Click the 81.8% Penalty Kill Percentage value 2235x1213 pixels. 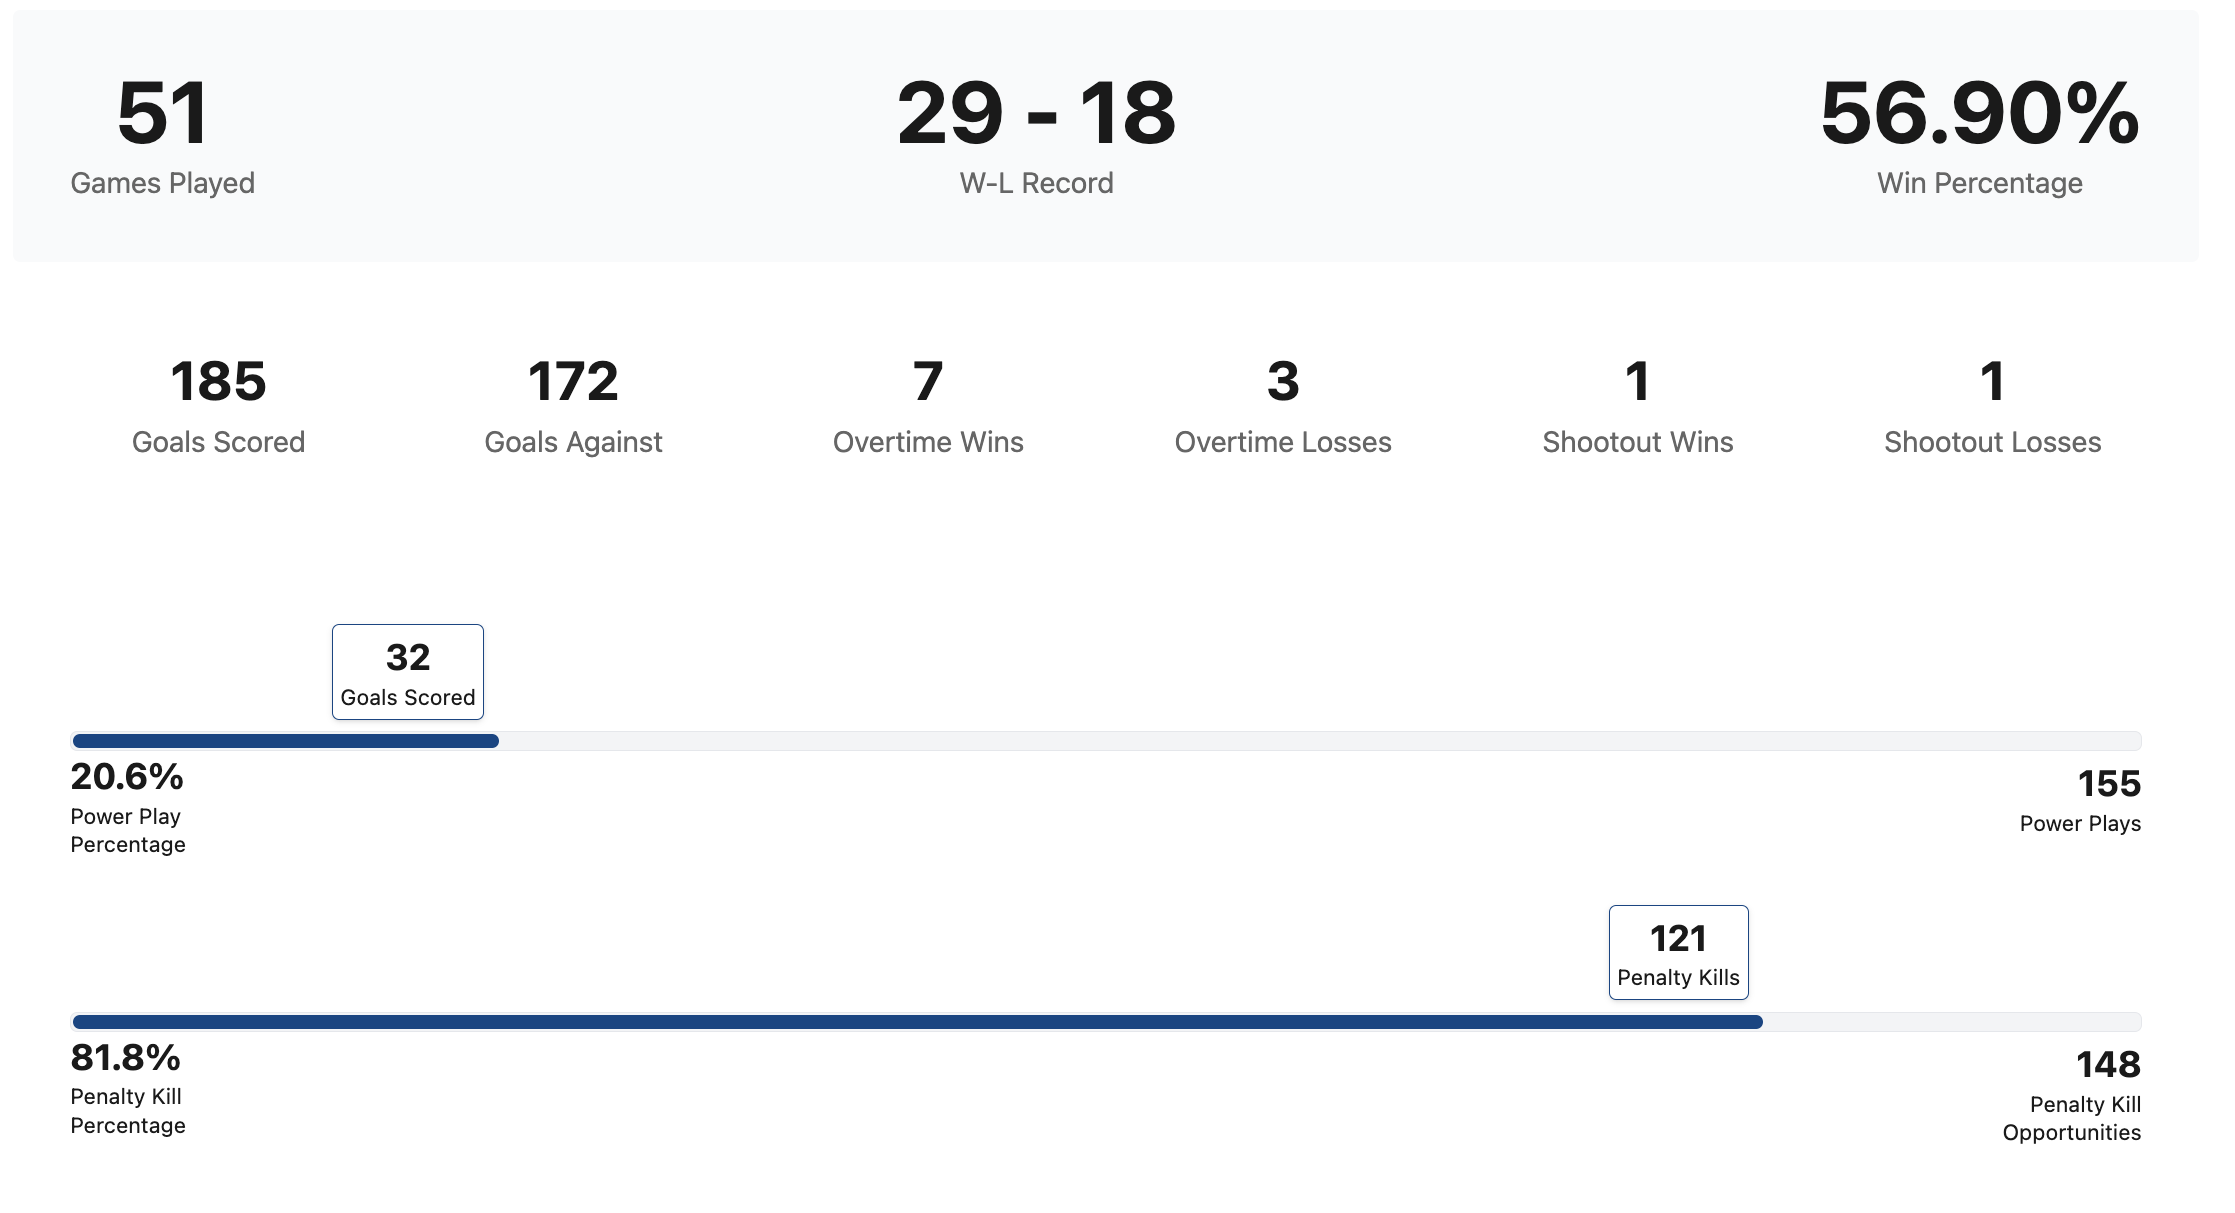pos(126,1058)
